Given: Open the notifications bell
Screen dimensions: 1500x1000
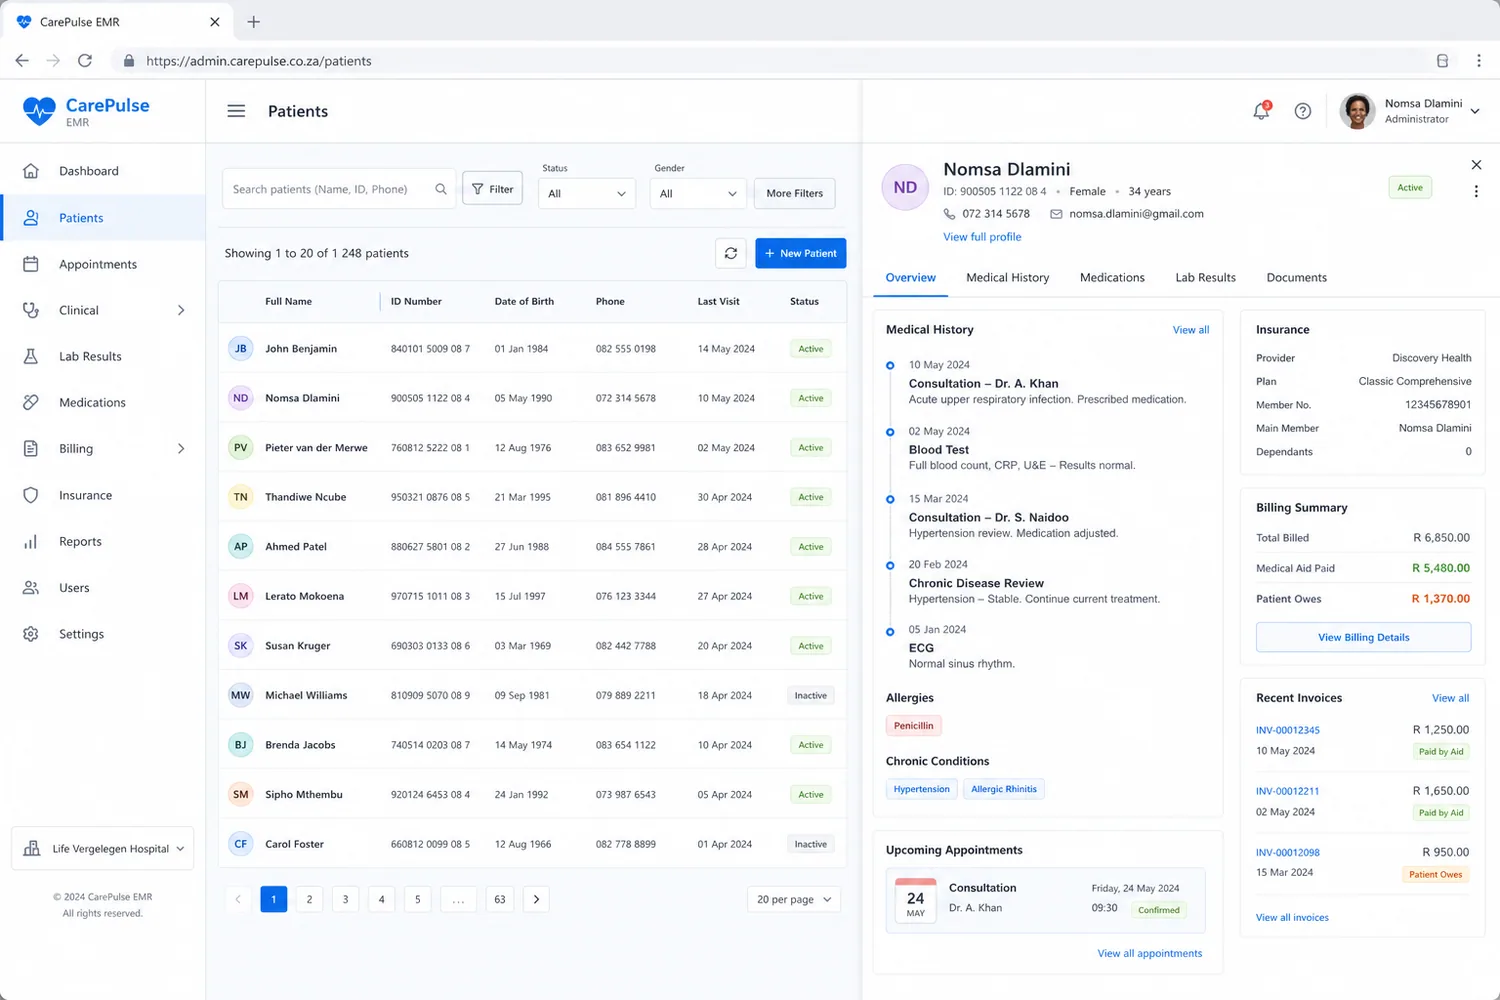Looking at the screenshot, I should coord(1261,111).
